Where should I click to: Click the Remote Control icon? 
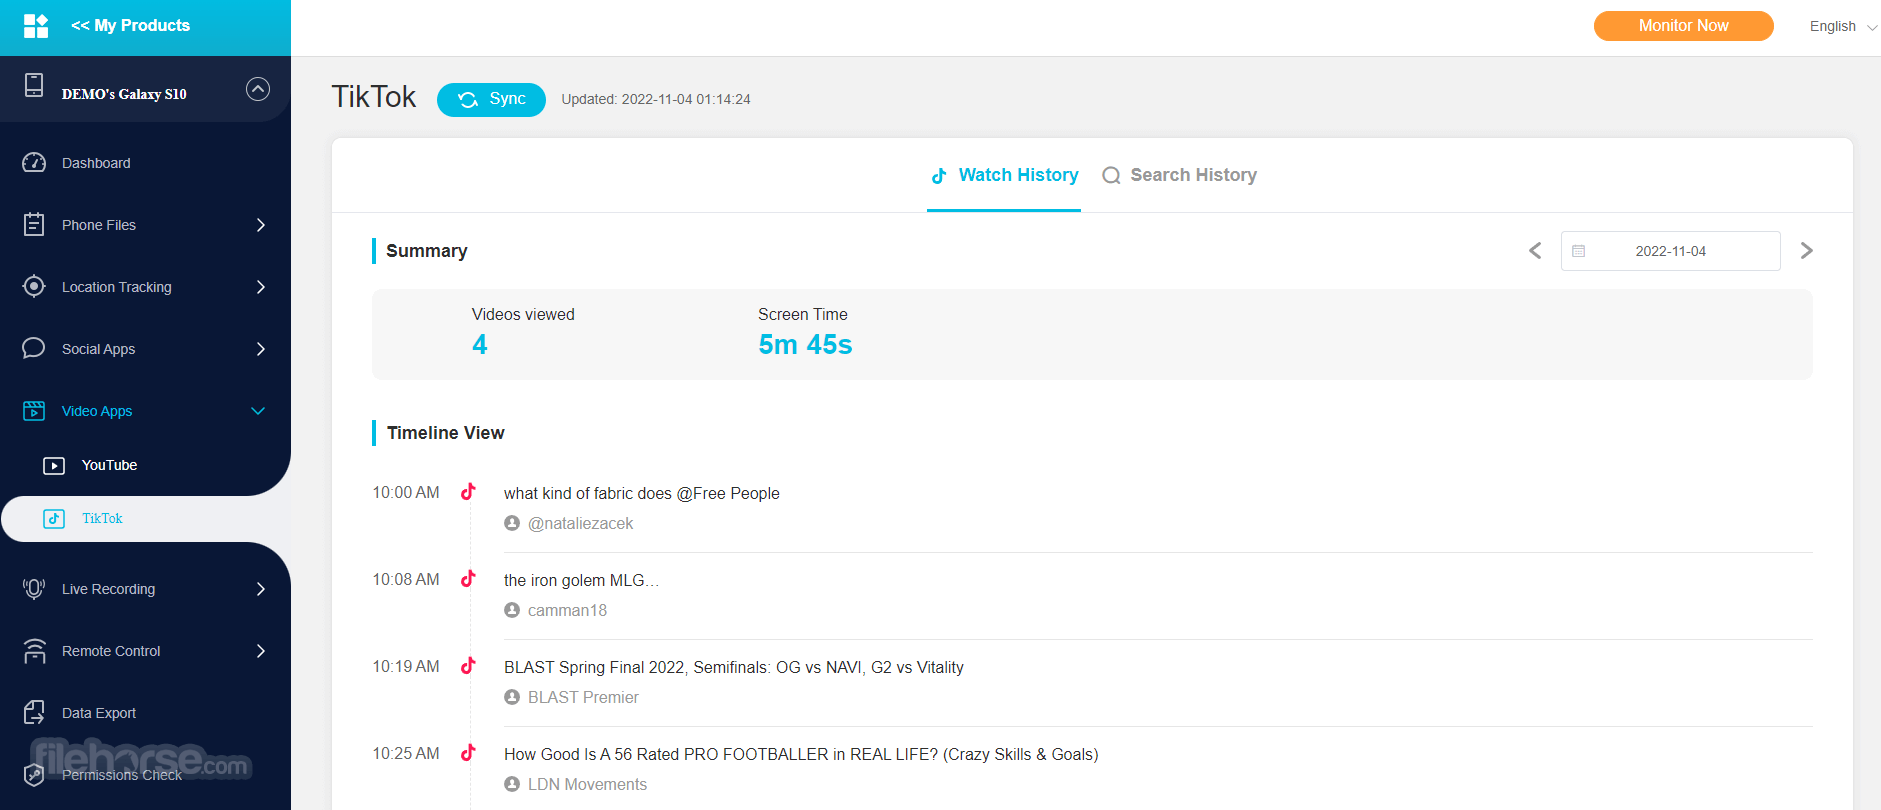point(34,651)
